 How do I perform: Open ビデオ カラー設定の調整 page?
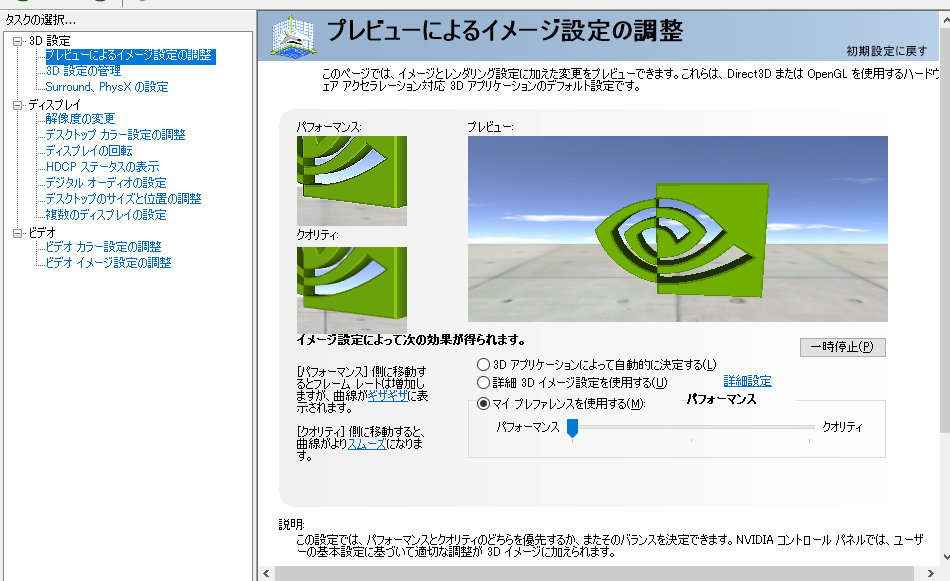(x=103, y=247)
